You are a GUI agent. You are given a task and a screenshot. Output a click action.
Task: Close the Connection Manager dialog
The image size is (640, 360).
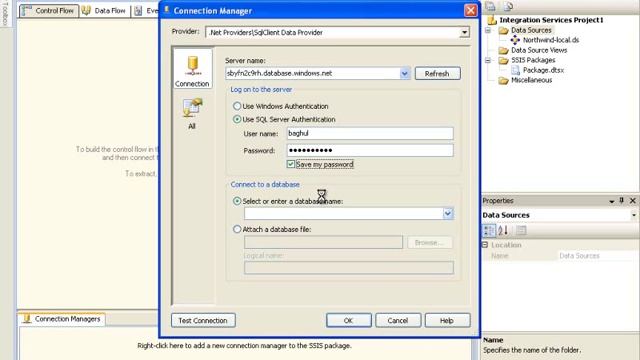pos(470,10)
